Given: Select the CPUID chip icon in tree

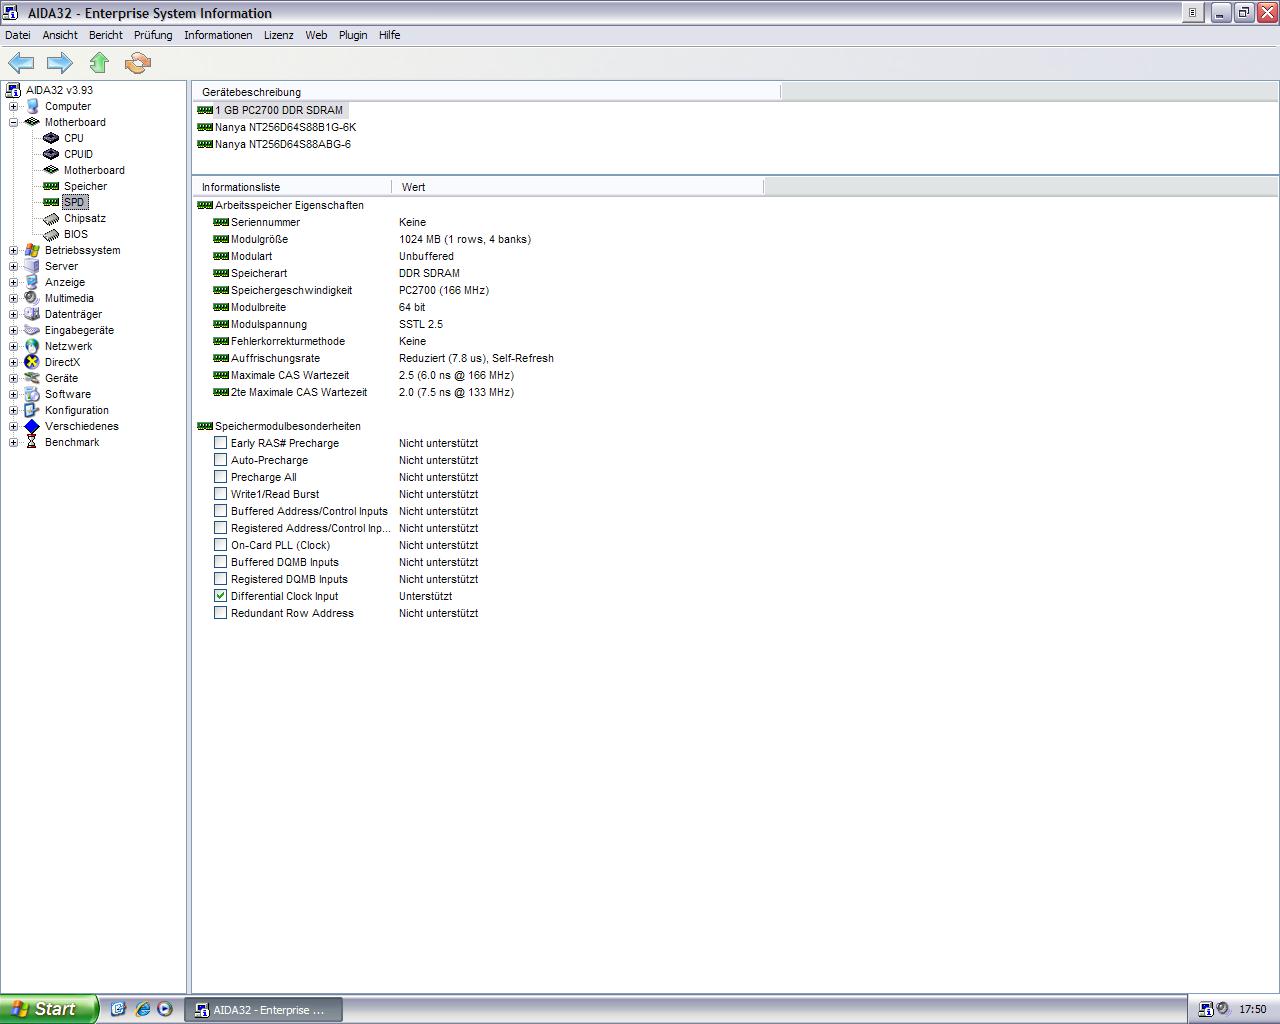Looking at the screenshot, I should (x=51, y=154).
